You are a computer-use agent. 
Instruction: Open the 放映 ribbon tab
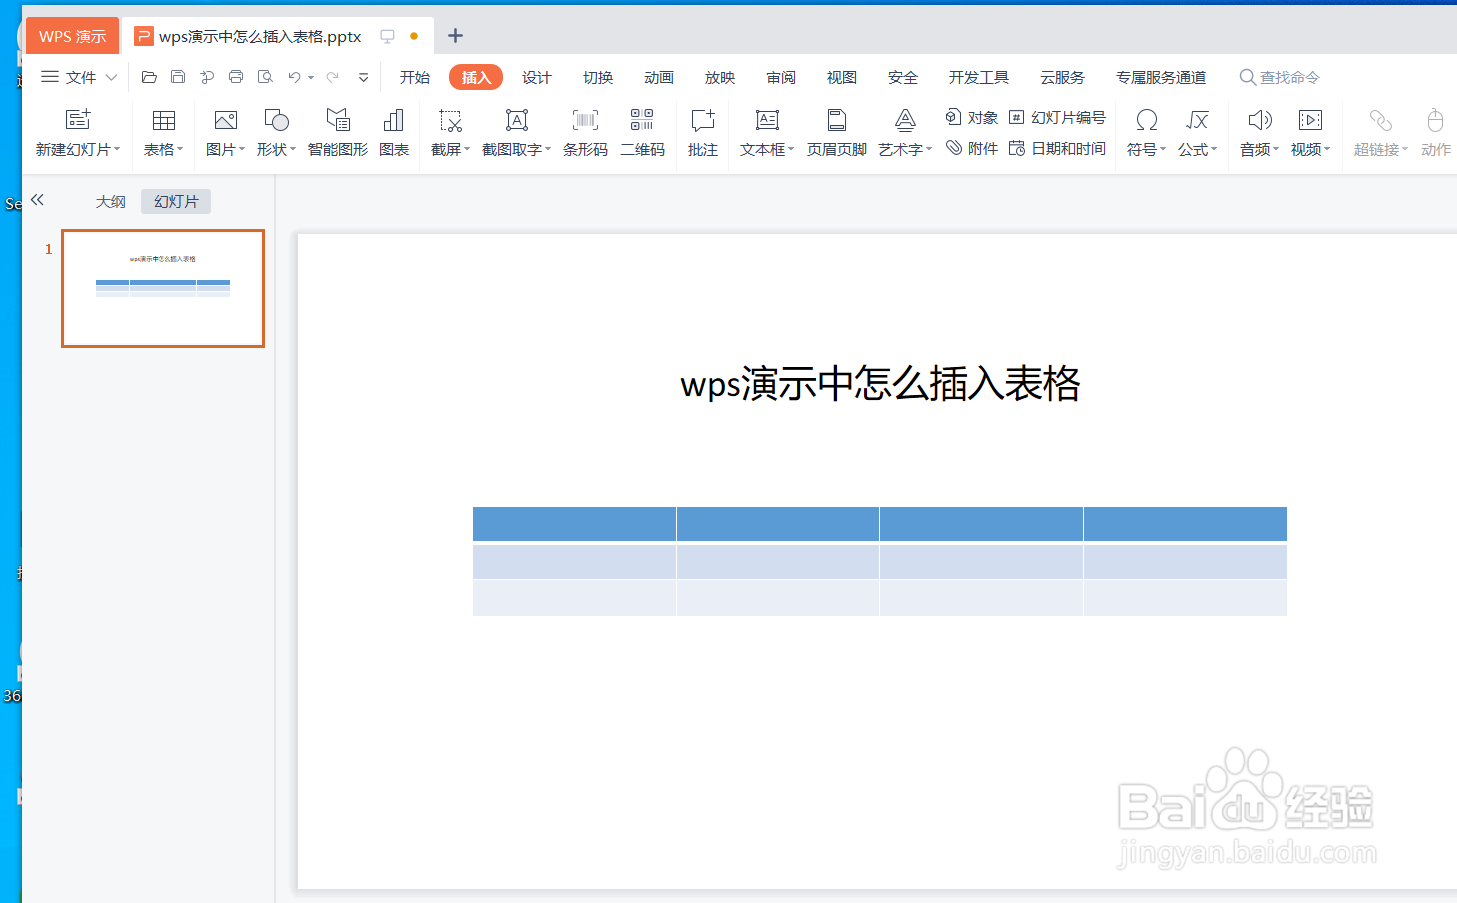click(x=720, y=77)
